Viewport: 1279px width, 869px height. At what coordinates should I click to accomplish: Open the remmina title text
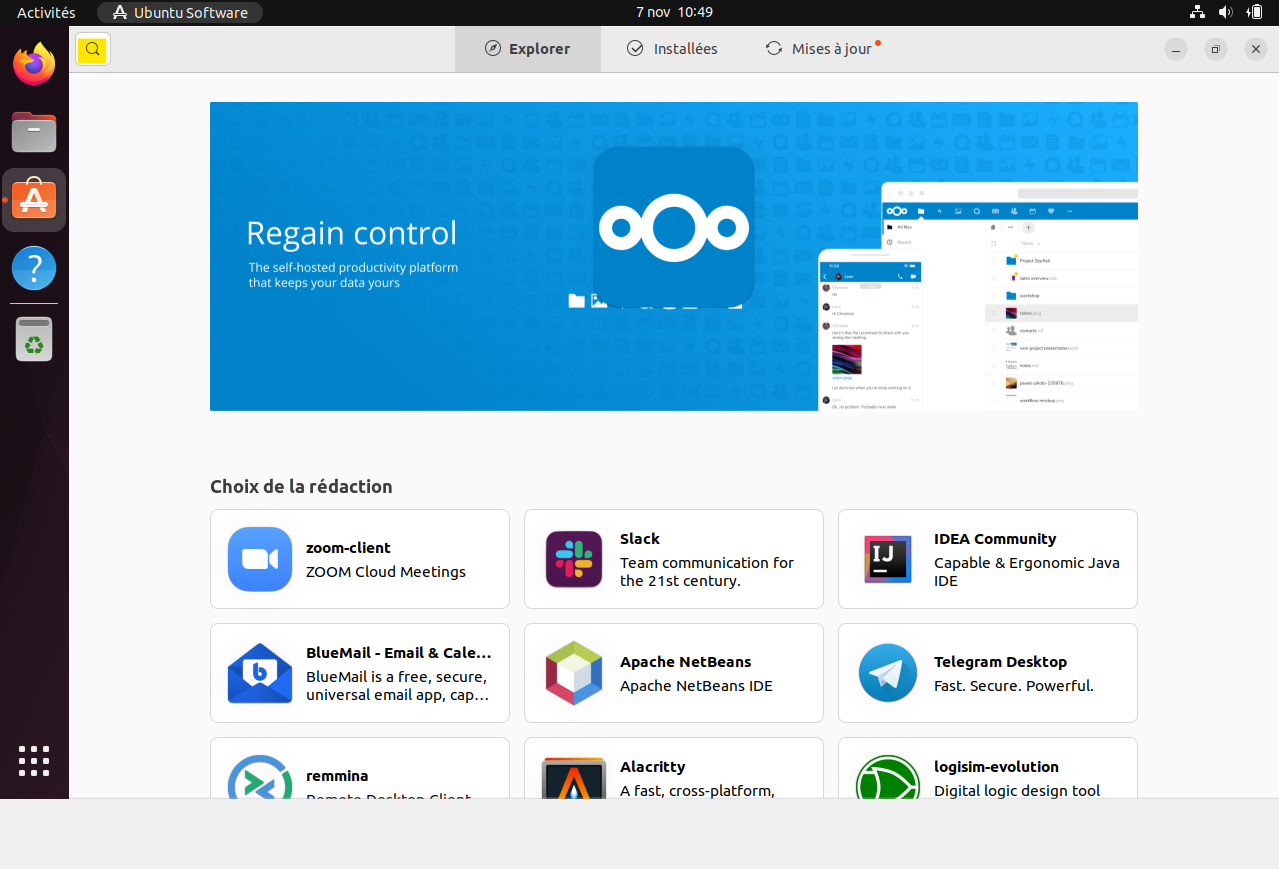tap(337, 776)
